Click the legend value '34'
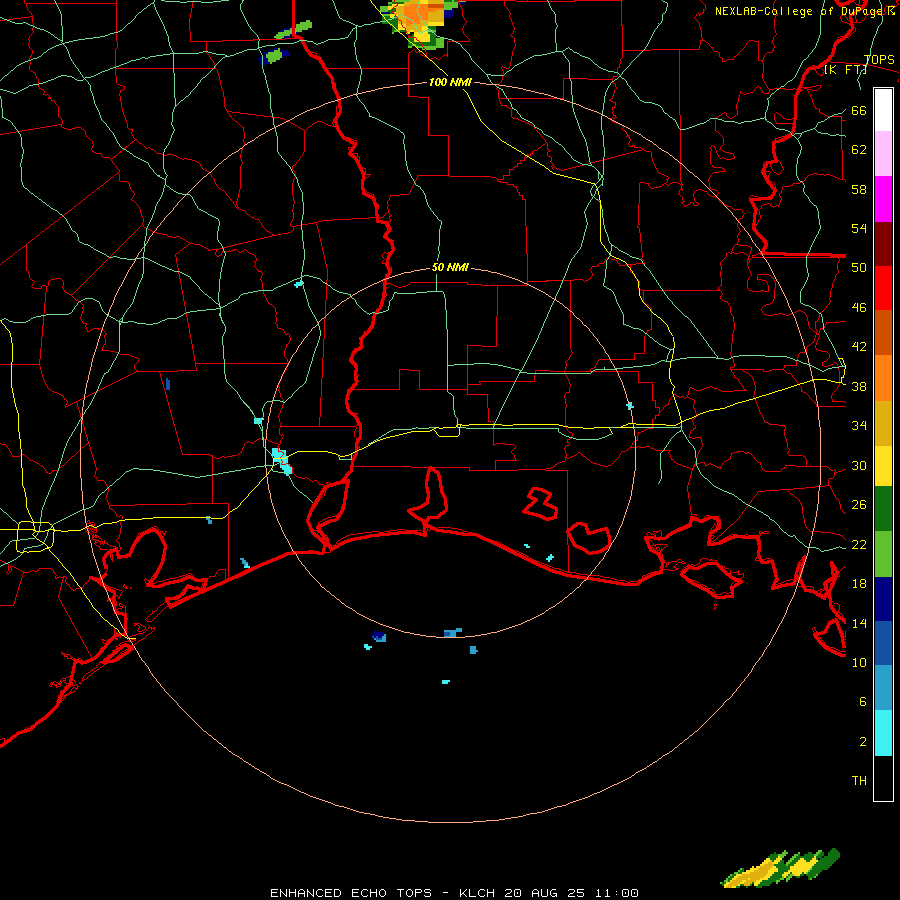 pyautogui.click(x=859, y=425)
